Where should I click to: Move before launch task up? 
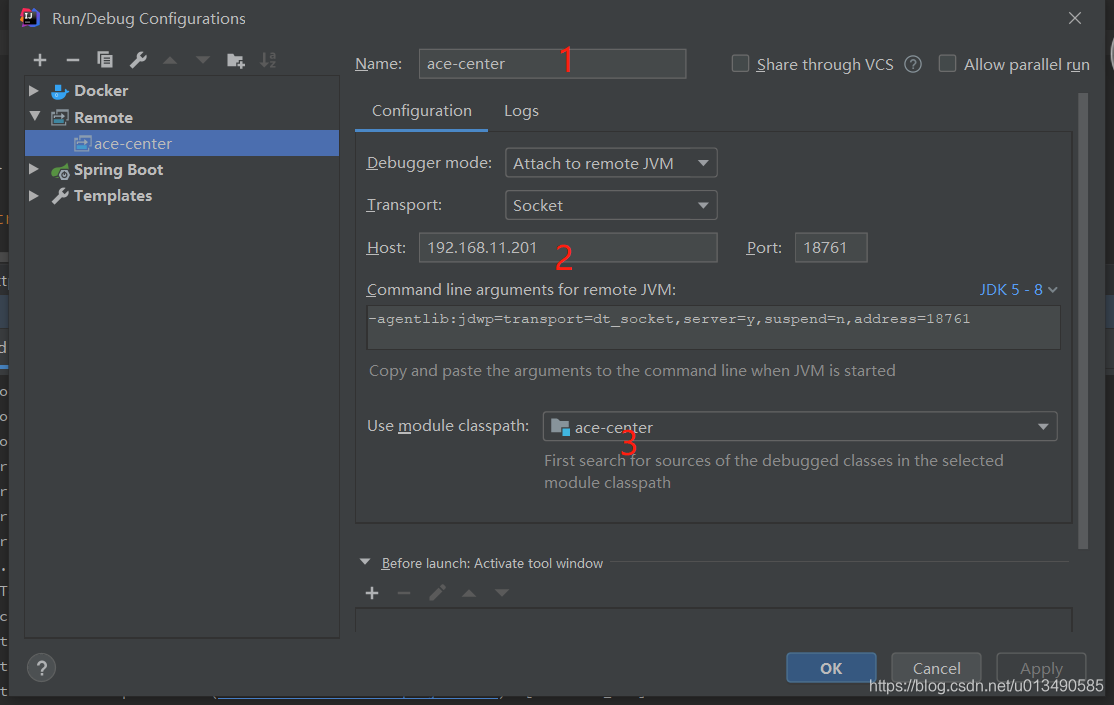point(469,593)
